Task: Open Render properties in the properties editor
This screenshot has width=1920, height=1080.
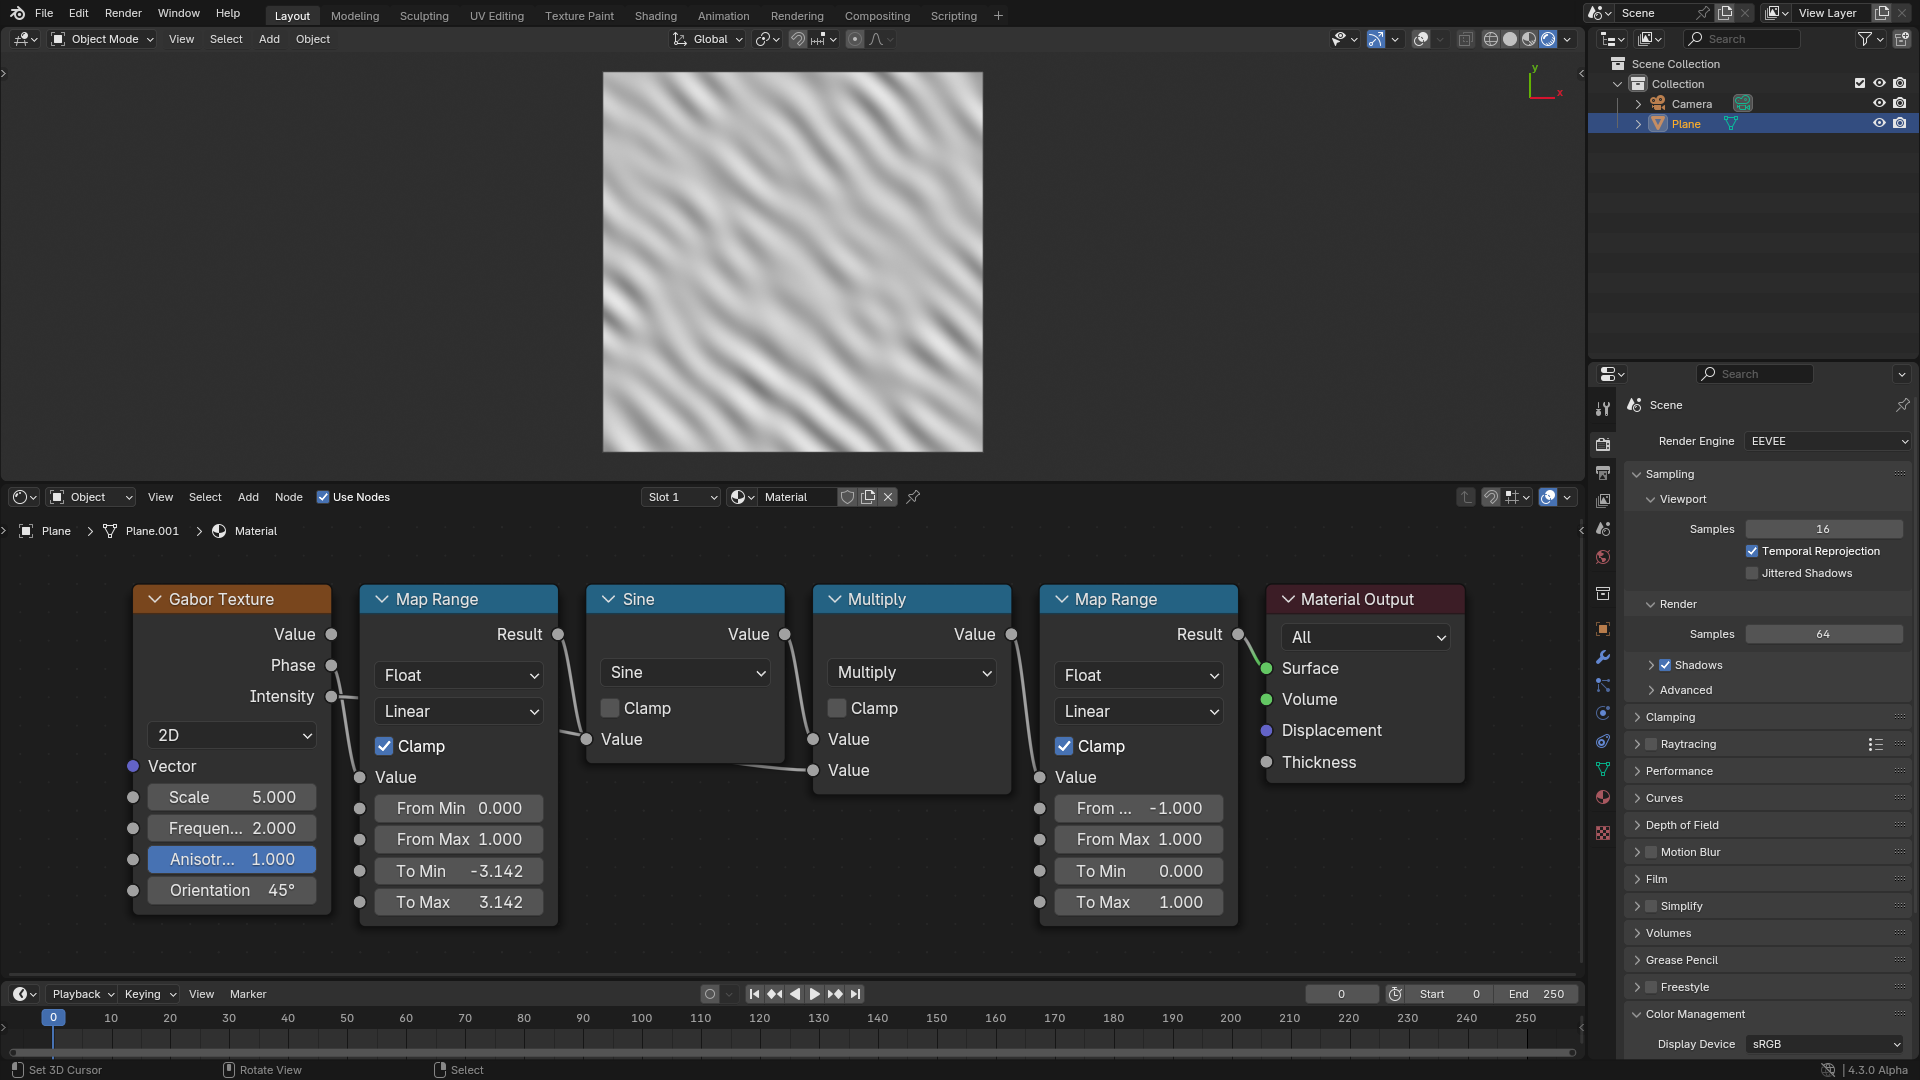Action: point(1602,443)
